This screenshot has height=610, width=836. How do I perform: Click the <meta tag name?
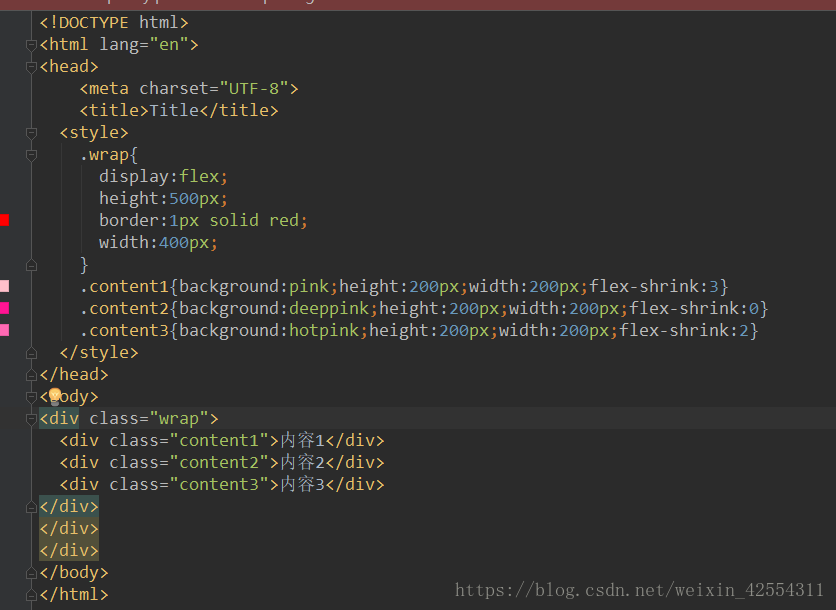pyautogui.click(x=104, y=89)
